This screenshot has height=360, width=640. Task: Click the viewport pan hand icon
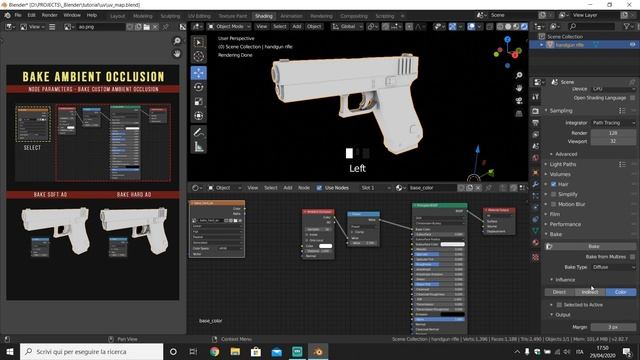pos(519,88)
